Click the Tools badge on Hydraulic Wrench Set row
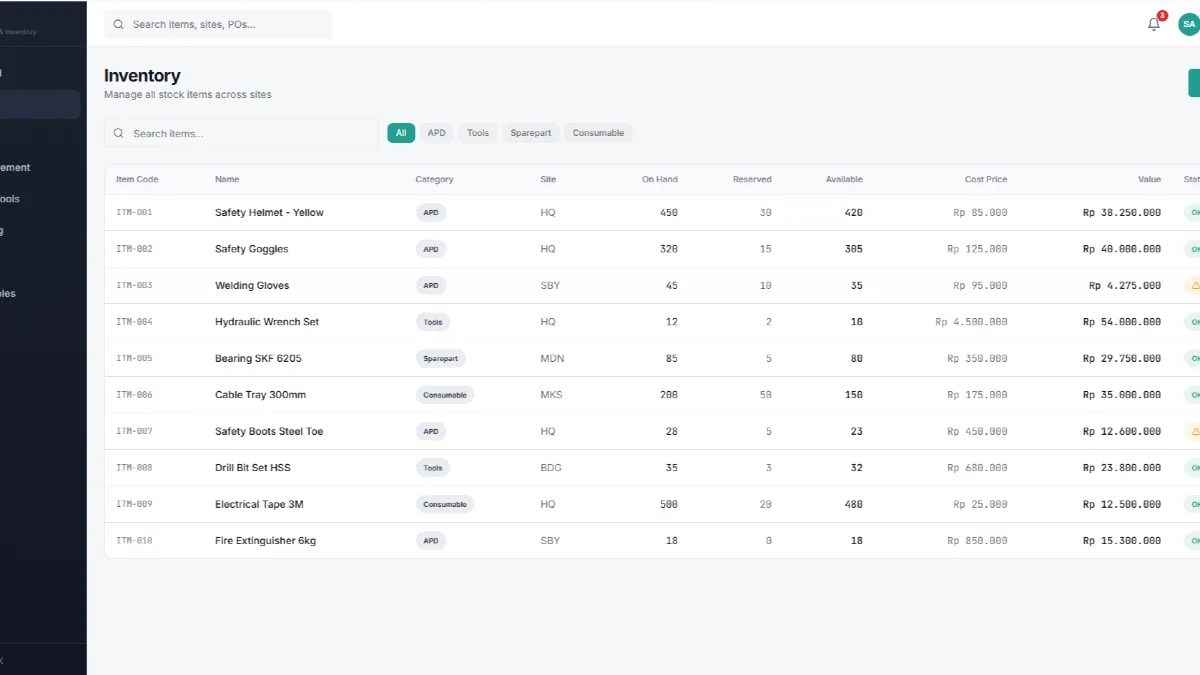 (433, 322)
